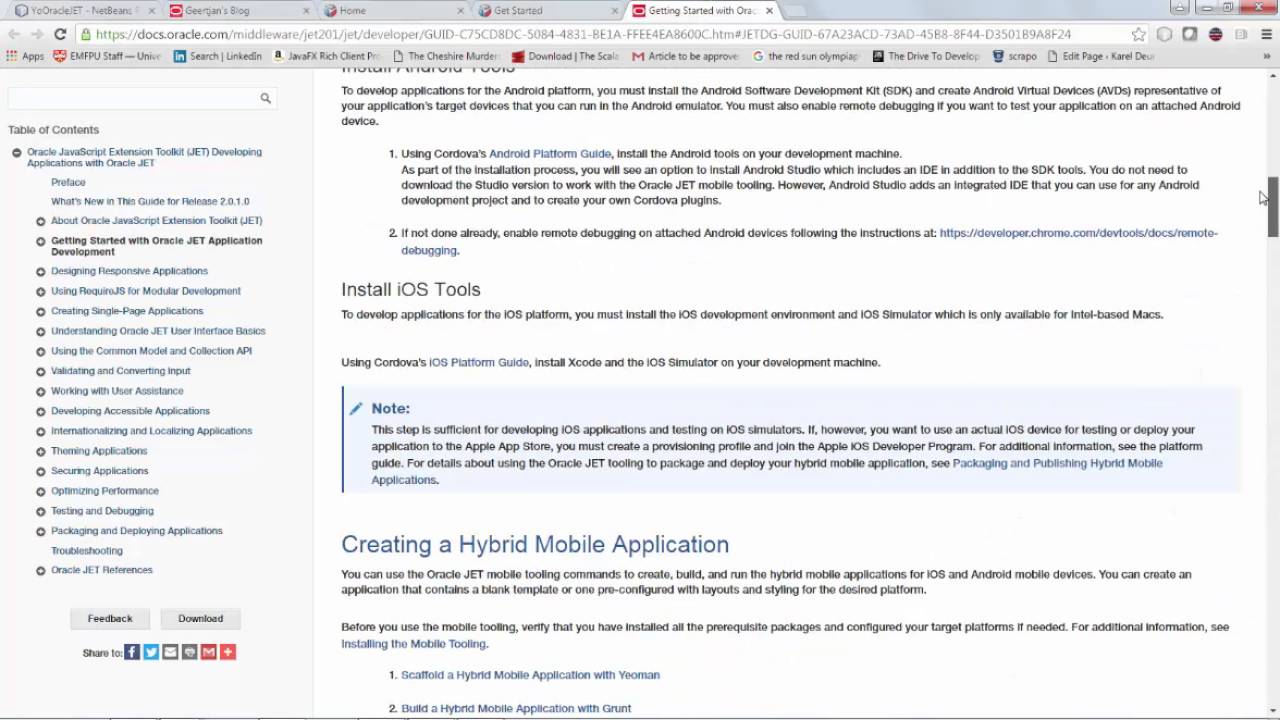Open Edit Page Karel Deur bookmark
Image resolution: width=1280 pixels, height=720 pixels.
pos(1101,56)
